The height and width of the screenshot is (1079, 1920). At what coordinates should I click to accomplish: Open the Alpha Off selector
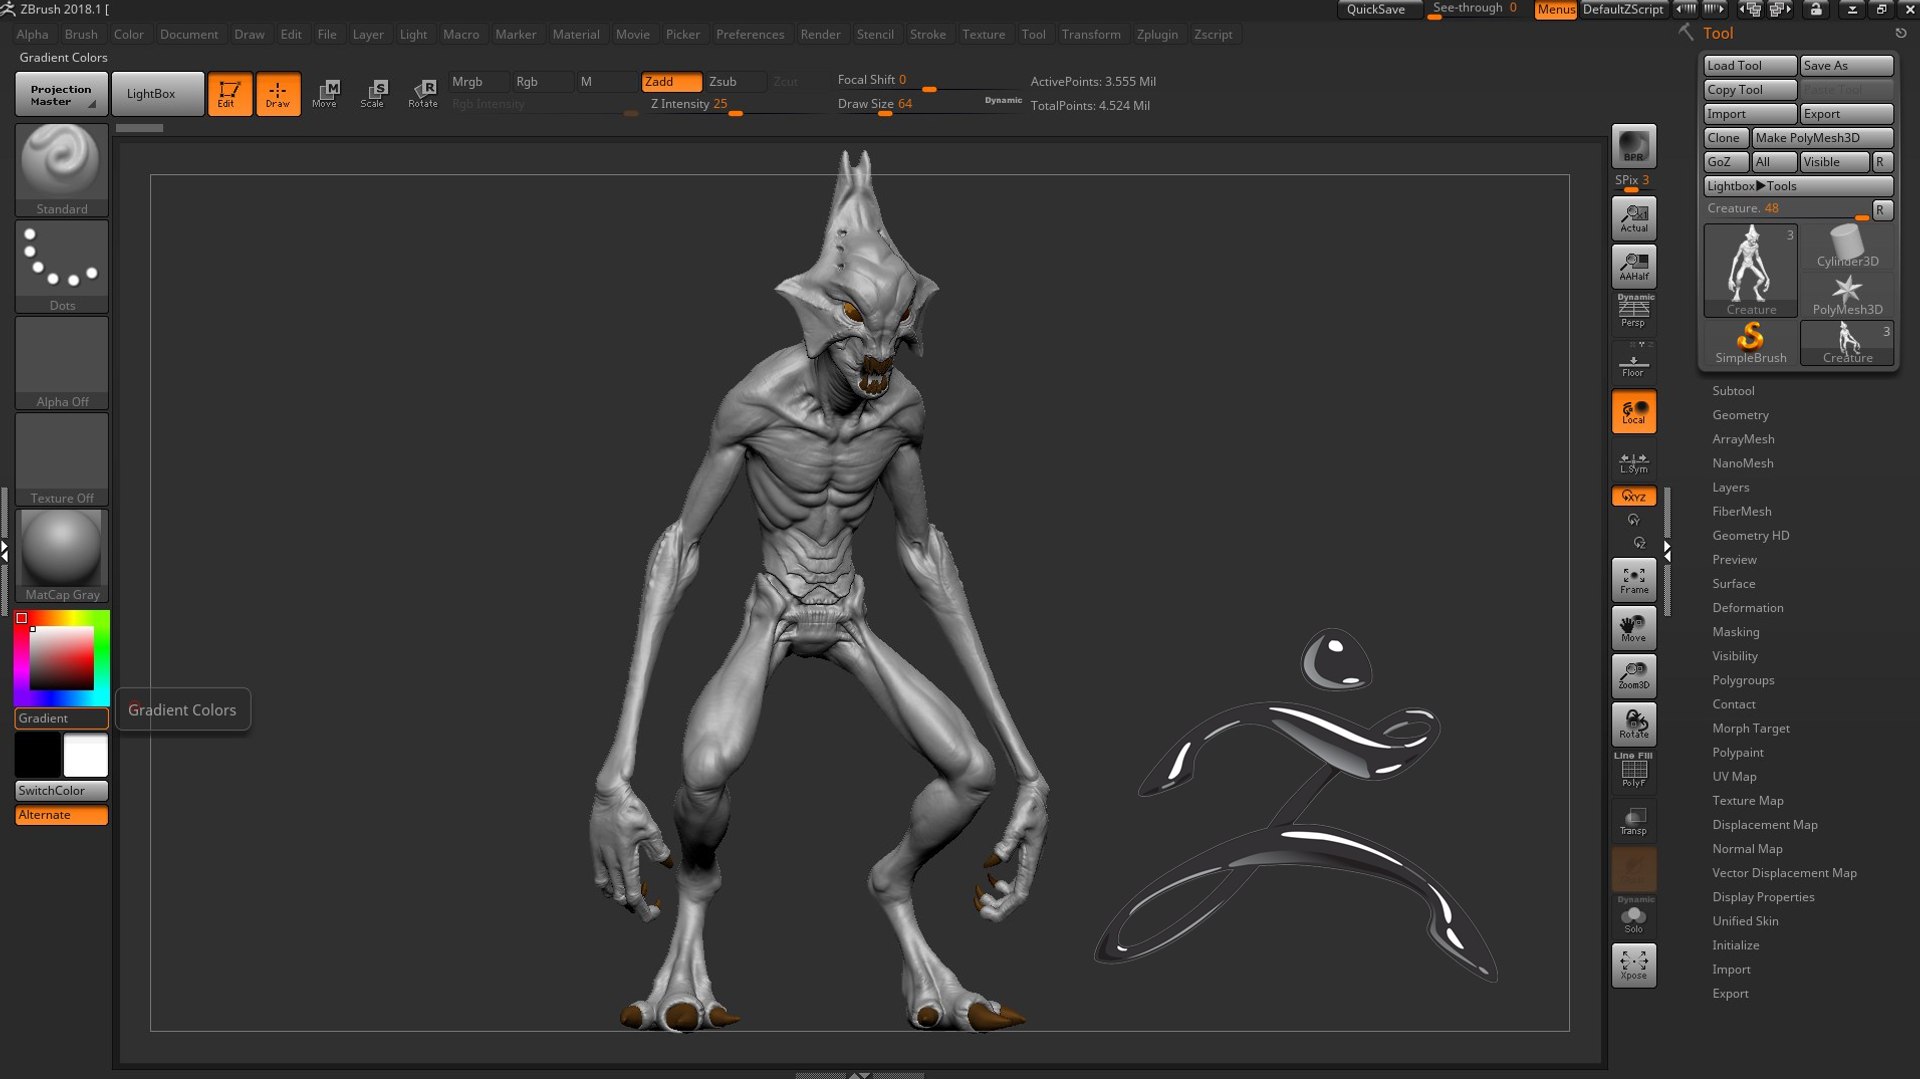(x=62, y=363)
